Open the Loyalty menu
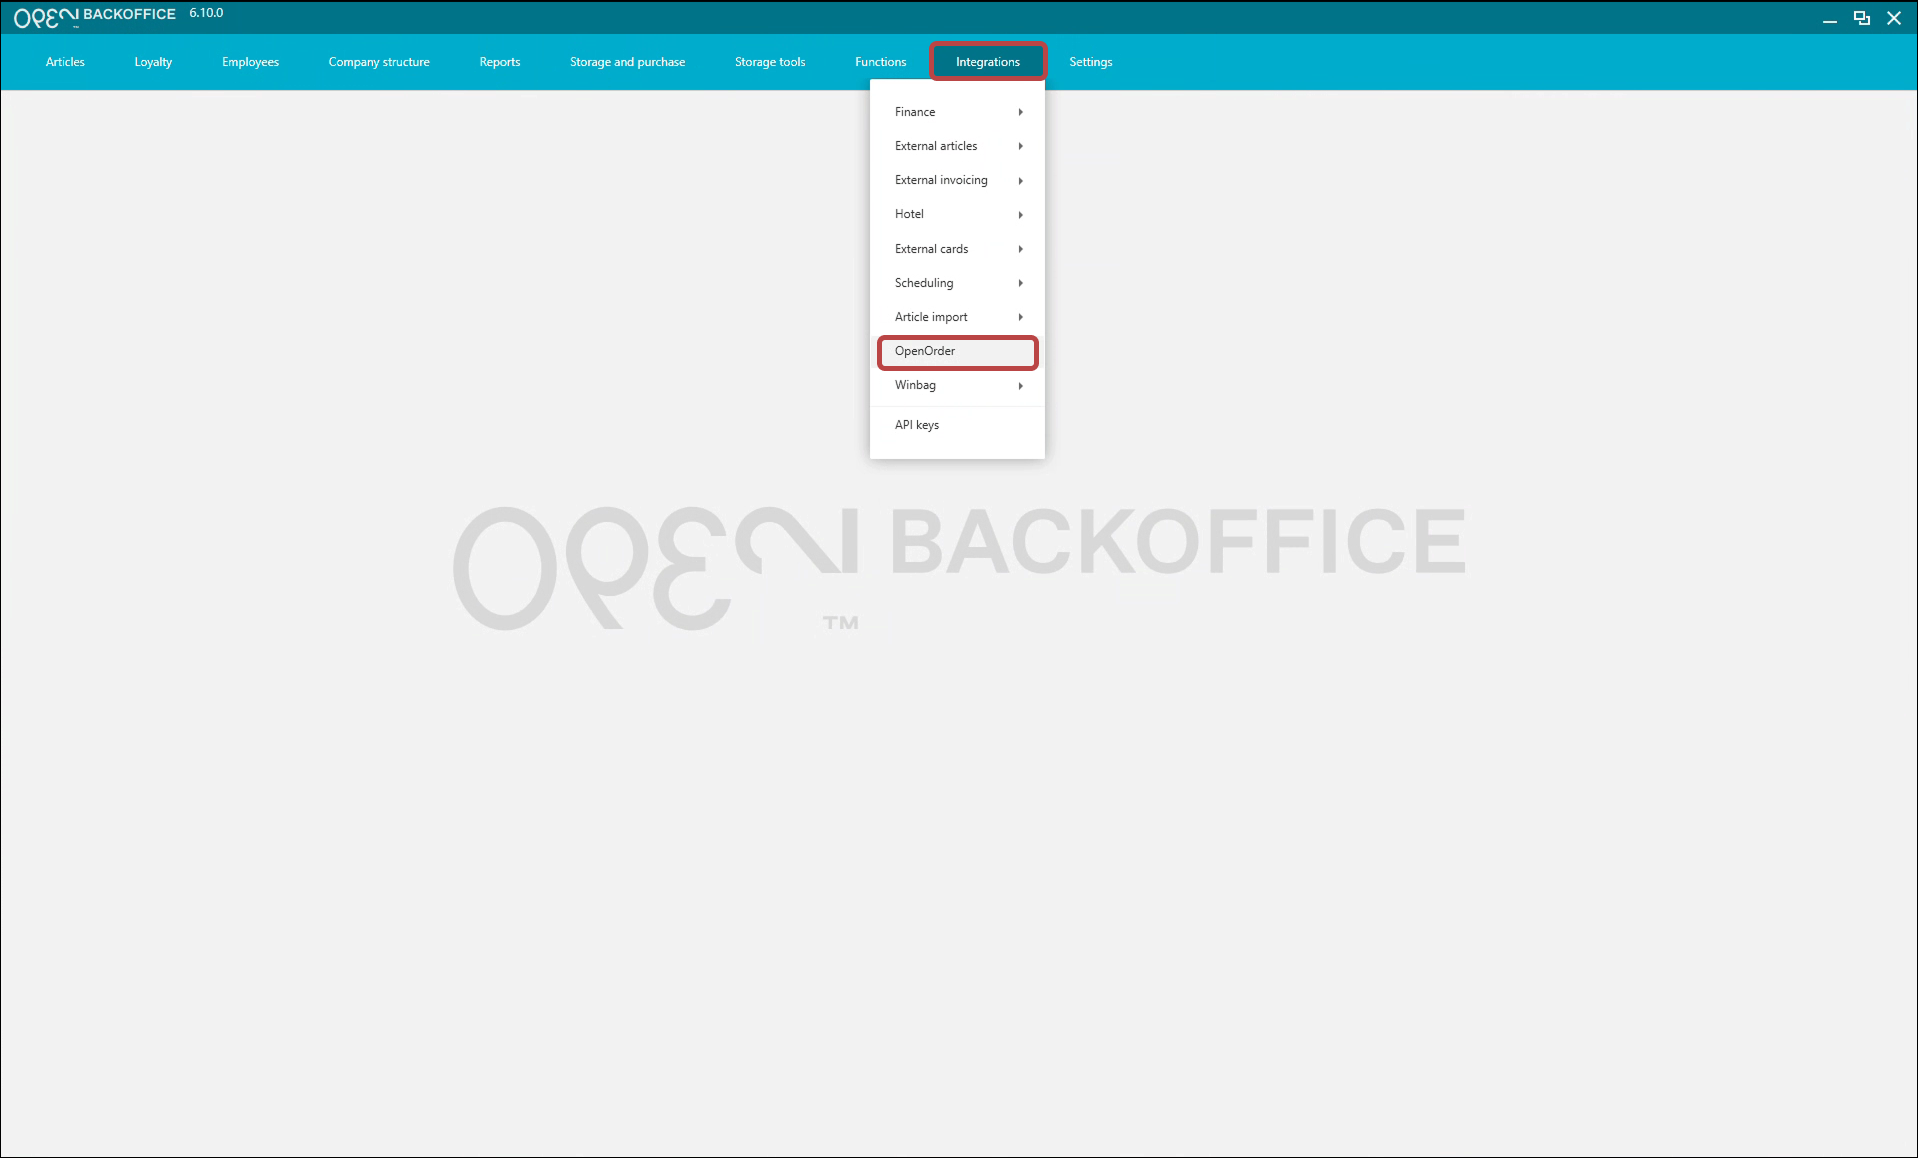 (x=153, y=62)
